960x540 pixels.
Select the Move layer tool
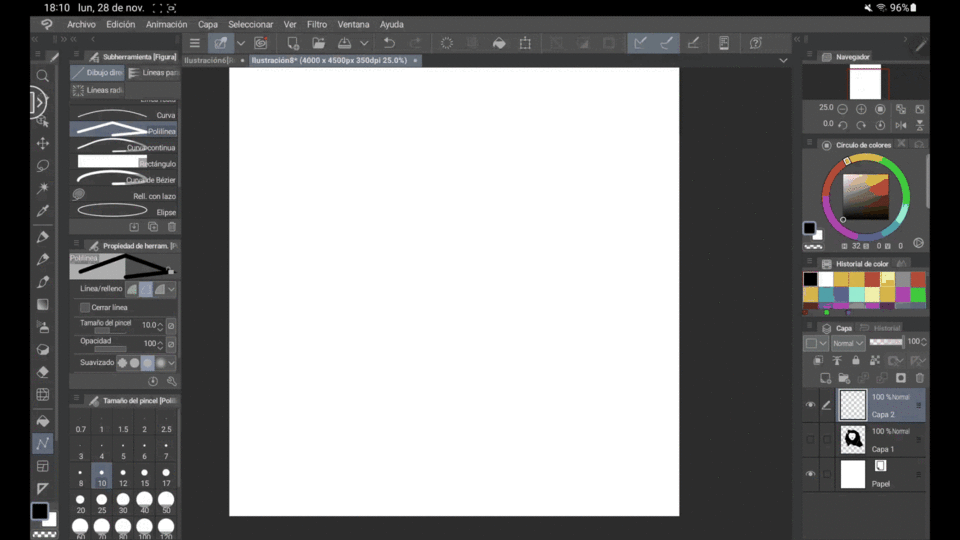tap(43, 144)
